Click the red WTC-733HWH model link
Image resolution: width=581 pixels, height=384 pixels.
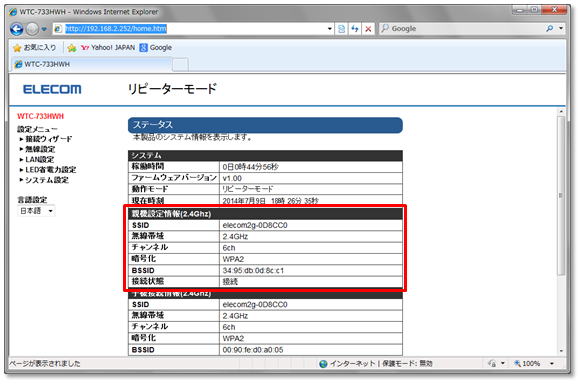[x=40, y=116]
